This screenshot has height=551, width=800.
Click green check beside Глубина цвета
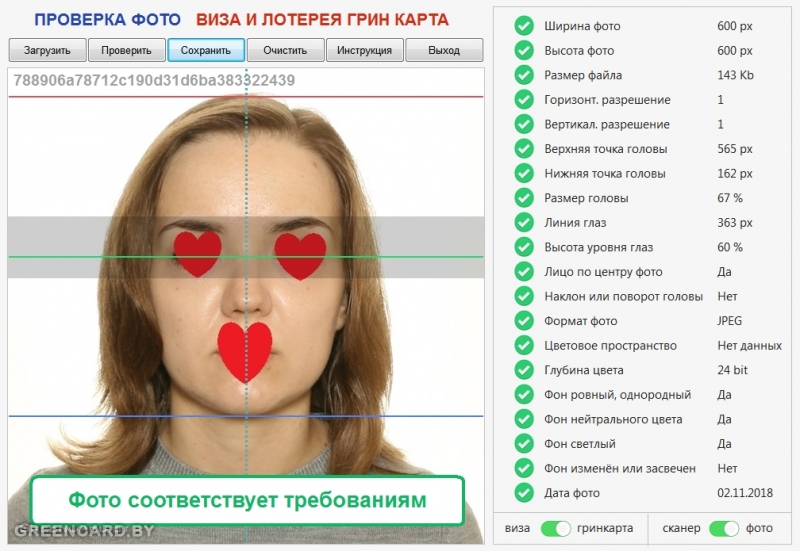tap(524, 370)
